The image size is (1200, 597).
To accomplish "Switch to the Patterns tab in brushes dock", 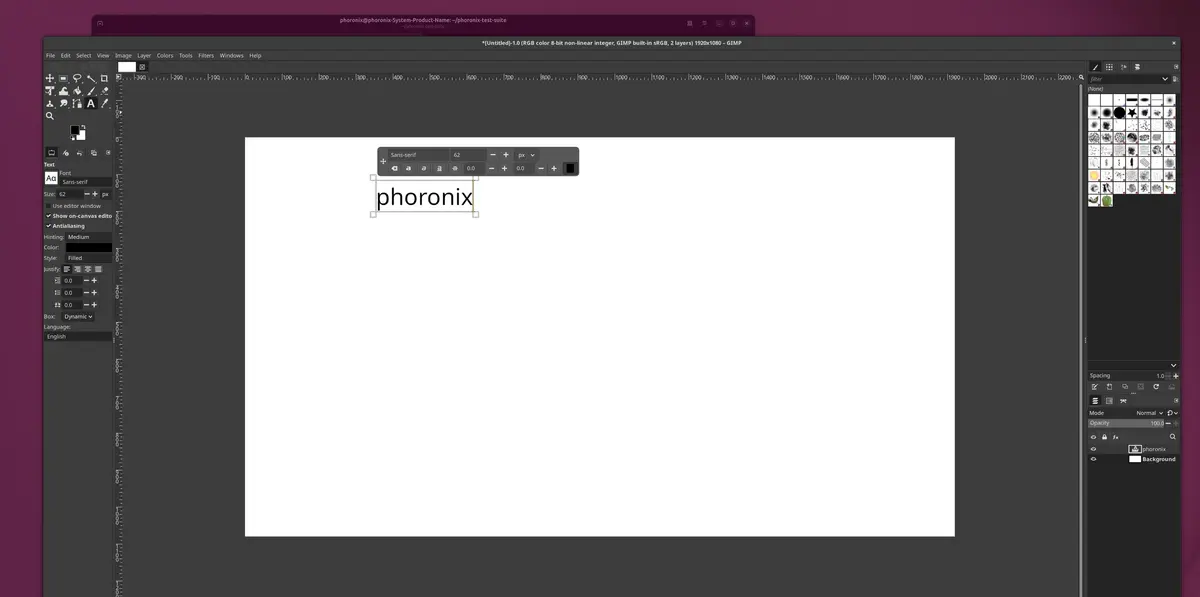I will tap(1109, 67).
